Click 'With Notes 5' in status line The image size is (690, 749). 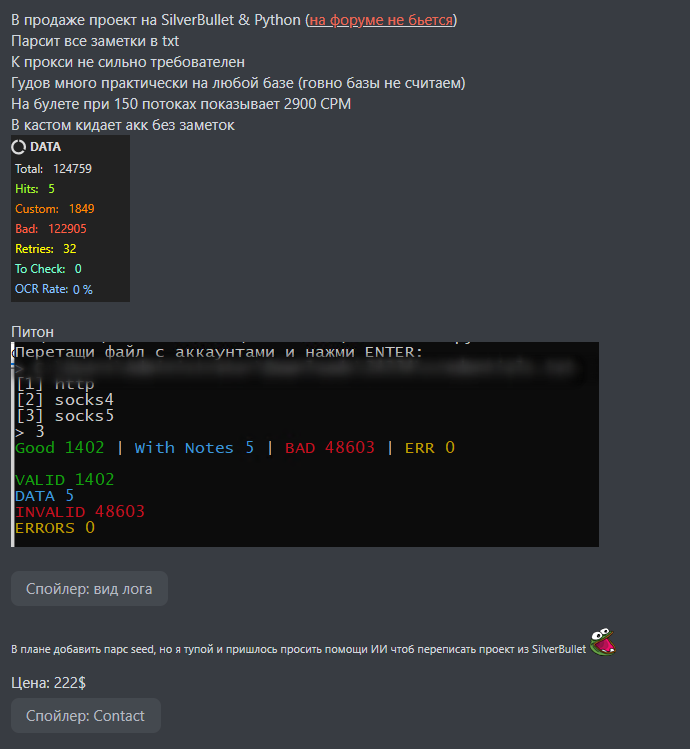click(194, 448)
